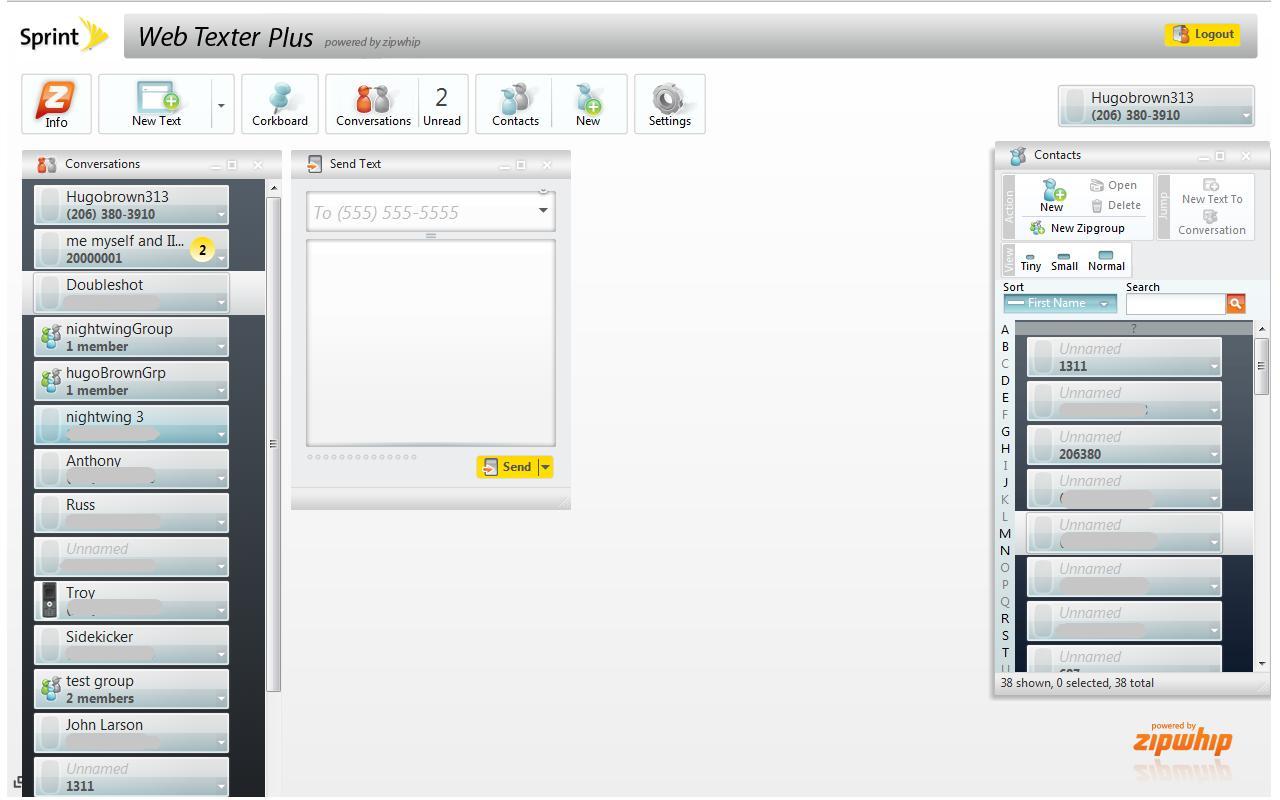This screenshot has width=1280, height=800.
Task: Open the recipient dropdown arrow
Action: (544, 211)
